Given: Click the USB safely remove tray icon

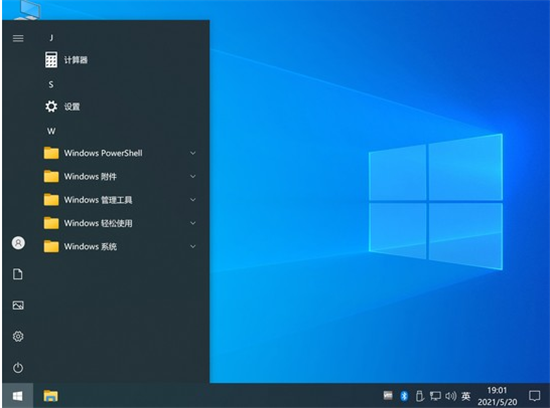Looking at the screenshot, I should (420, 396).
